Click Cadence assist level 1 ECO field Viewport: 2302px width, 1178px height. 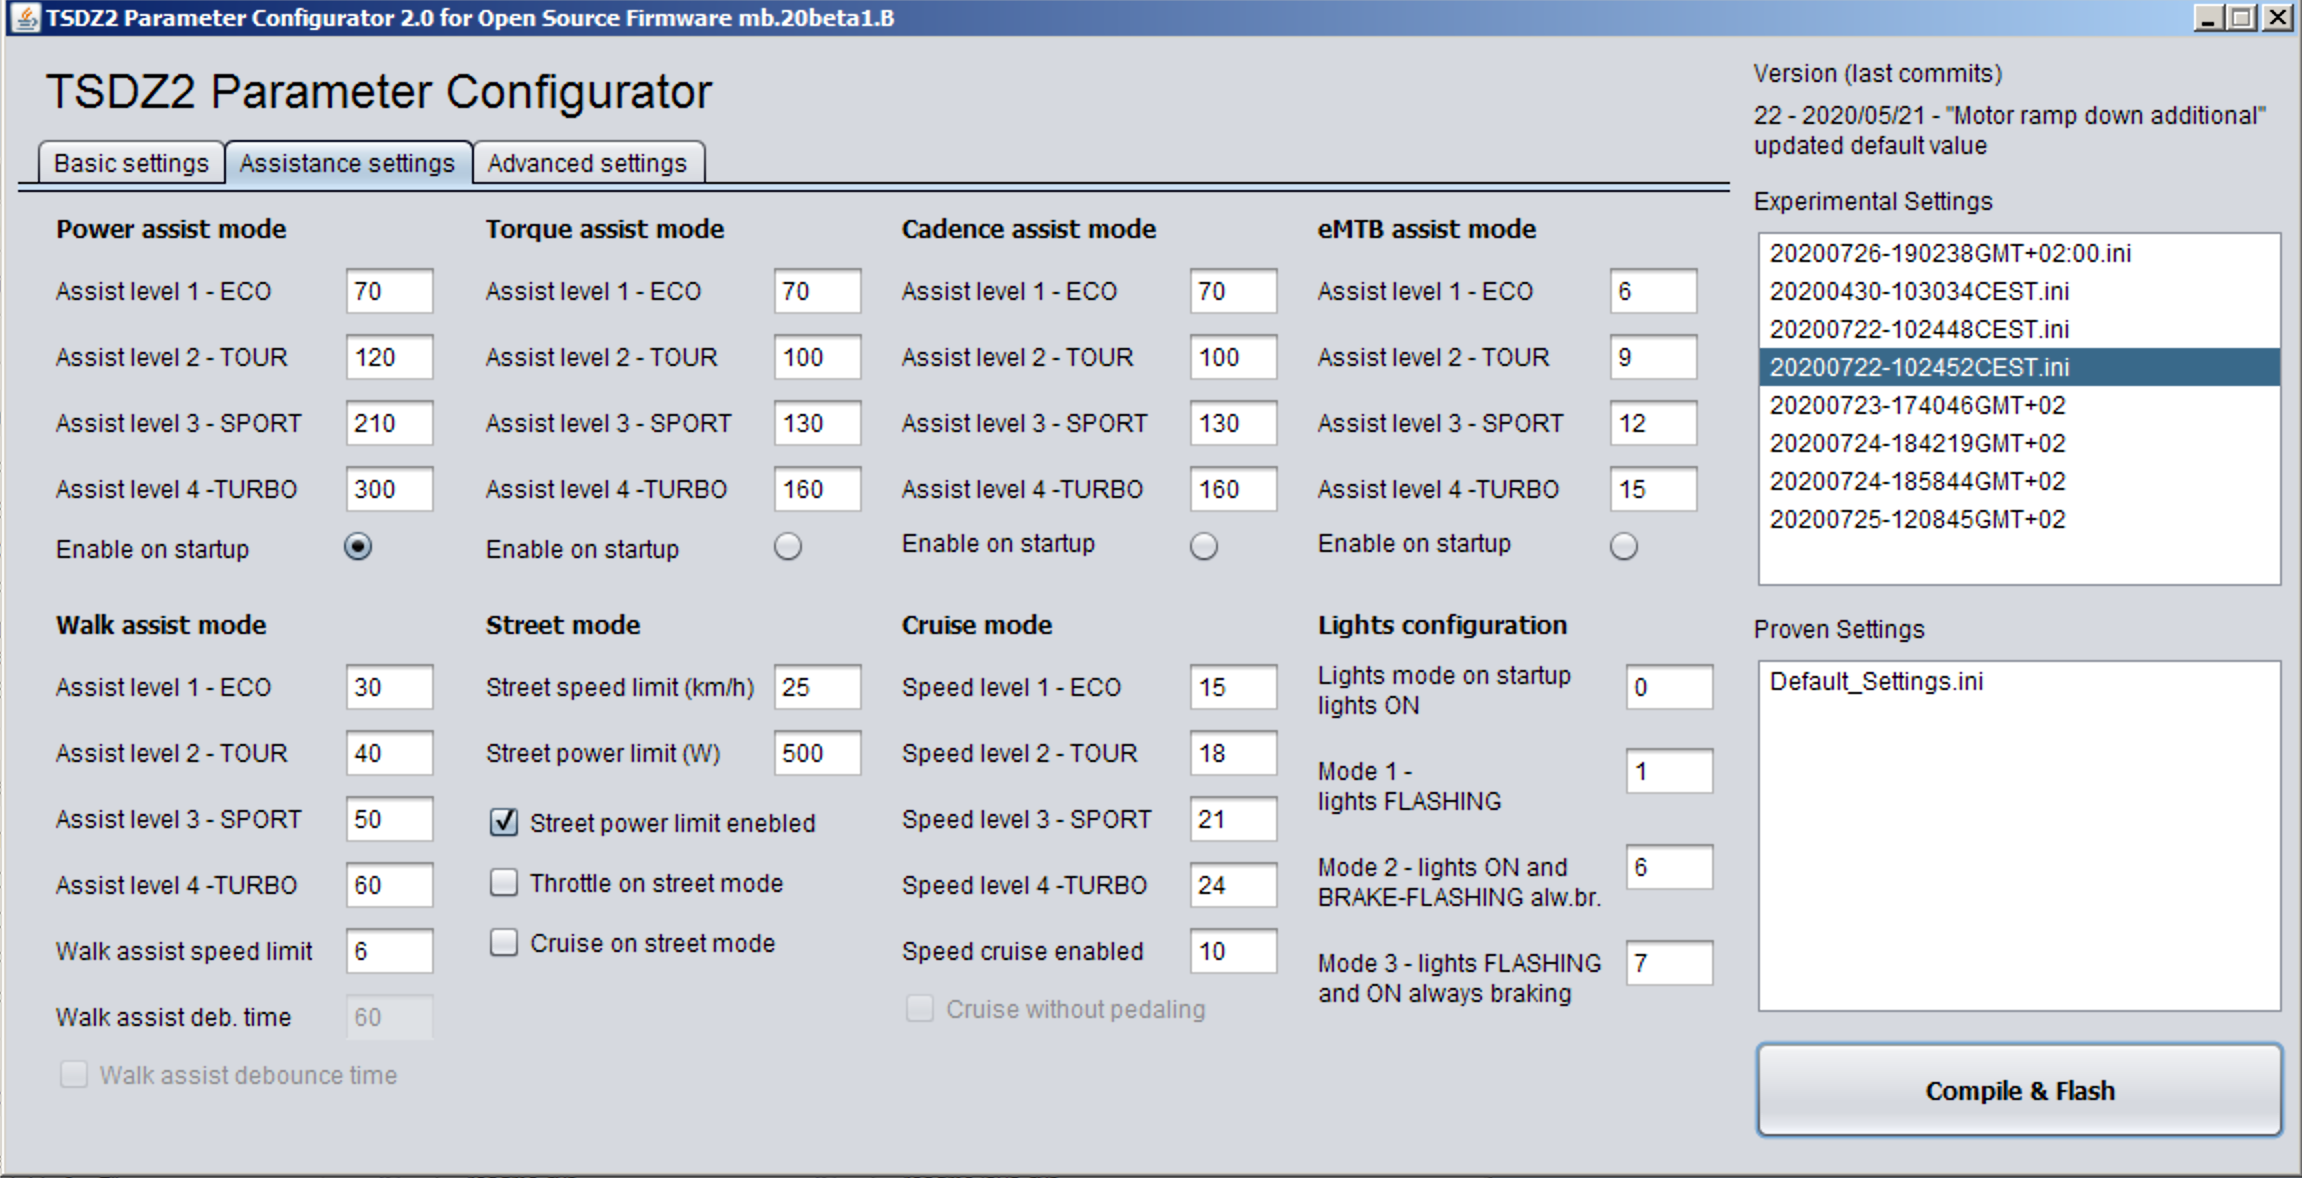[1234, 291]
